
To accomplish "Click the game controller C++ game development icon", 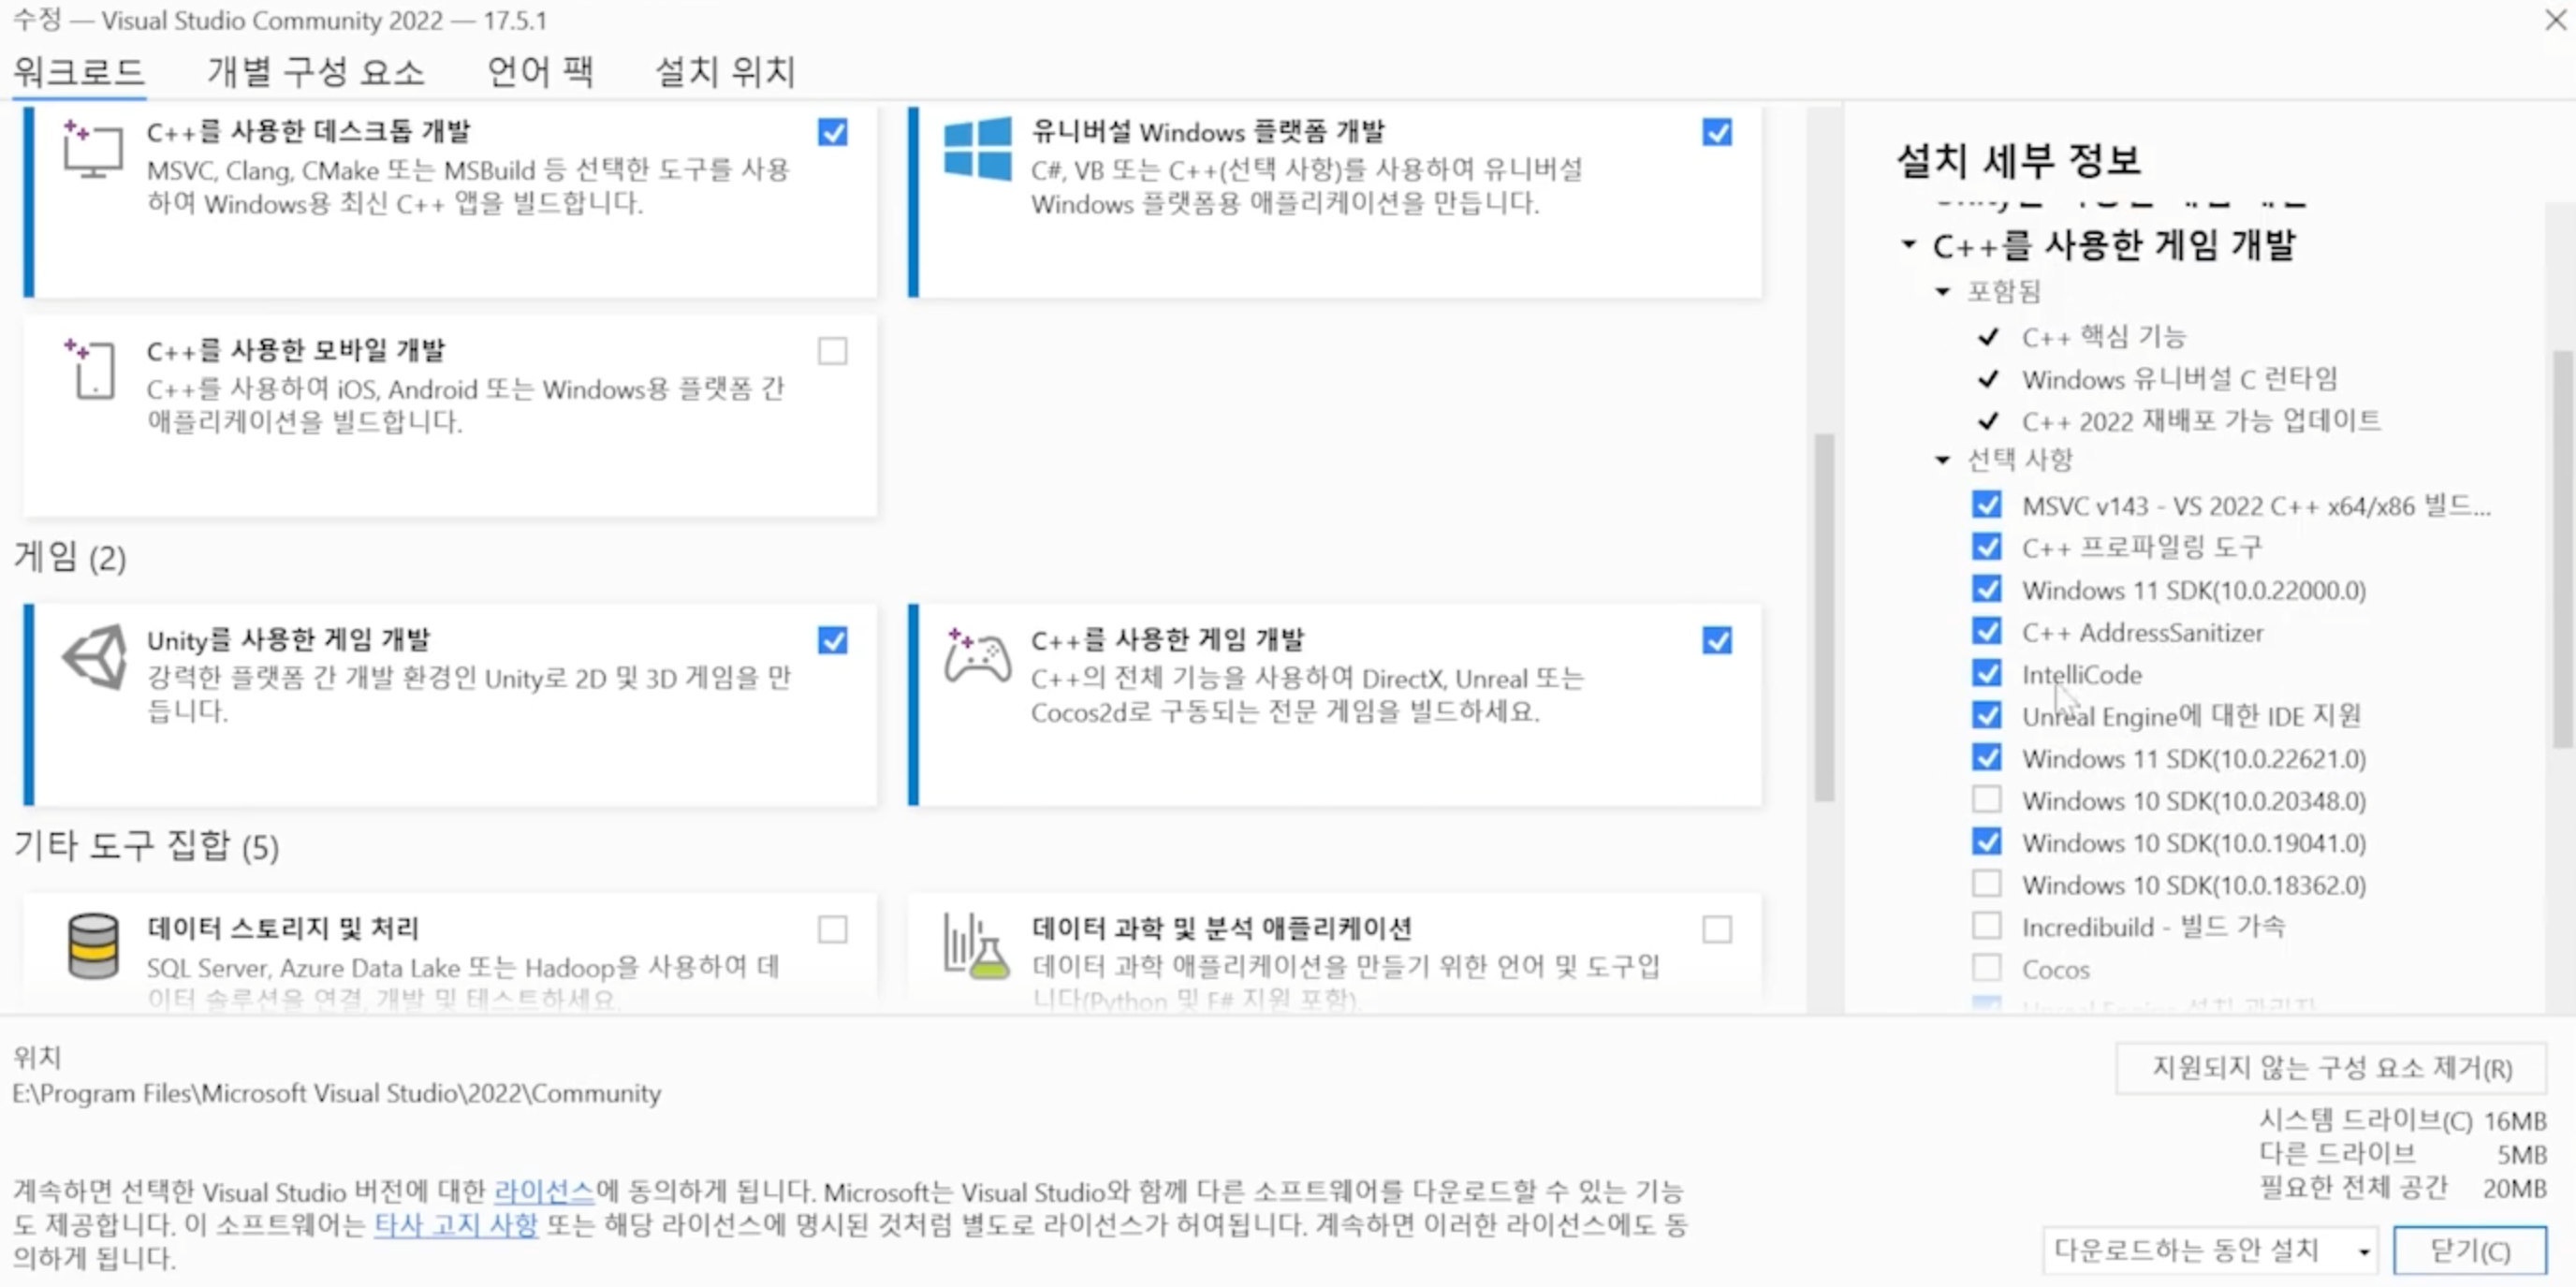I will coord(977,657).
